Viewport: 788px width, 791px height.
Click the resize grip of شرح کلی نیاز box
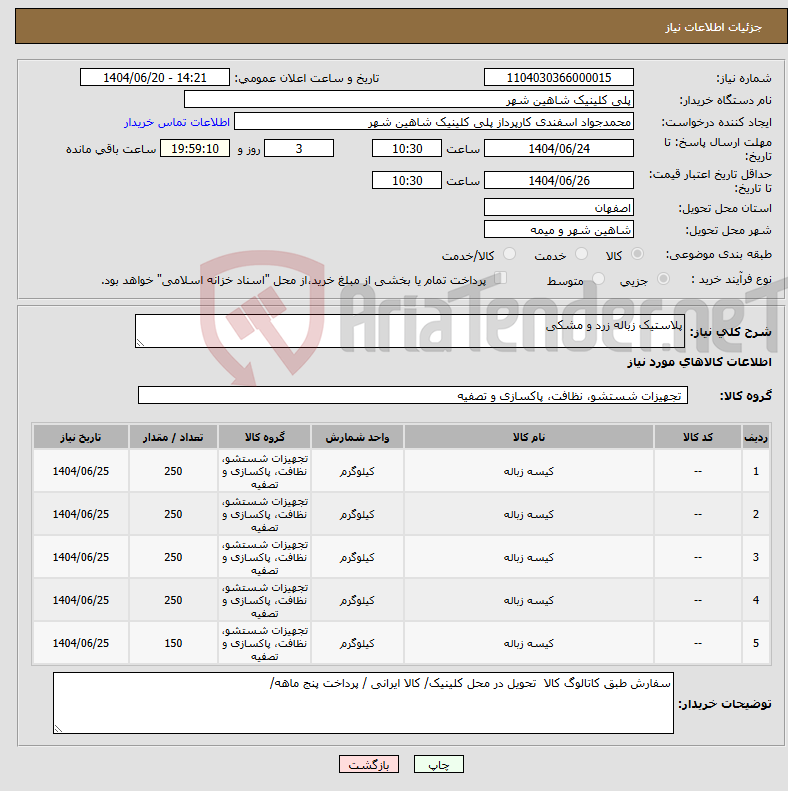pyautogui.click(x=140, y=343)
